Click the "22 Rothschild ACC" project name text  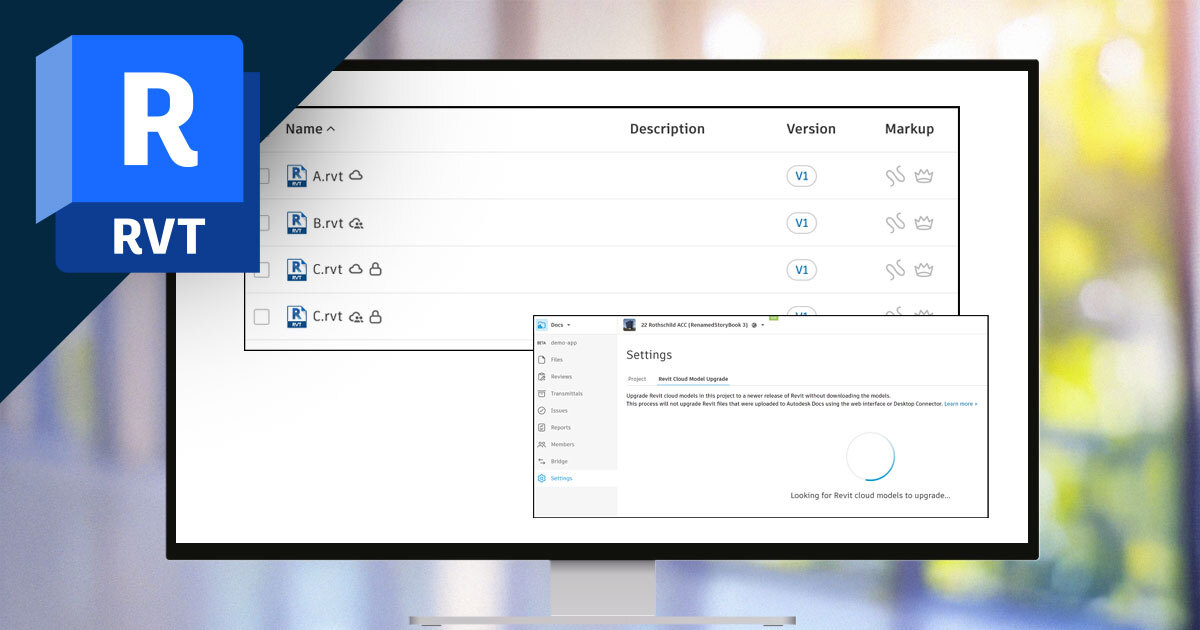tap(694, 325)
